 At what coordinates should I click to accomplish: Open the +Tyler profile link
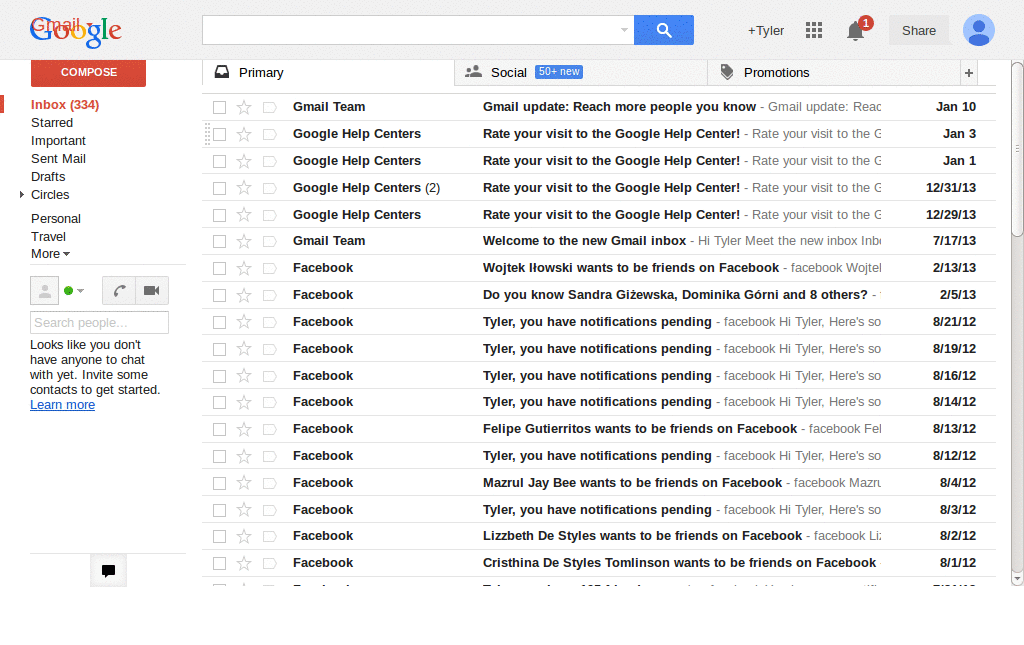tap(765, 31)
